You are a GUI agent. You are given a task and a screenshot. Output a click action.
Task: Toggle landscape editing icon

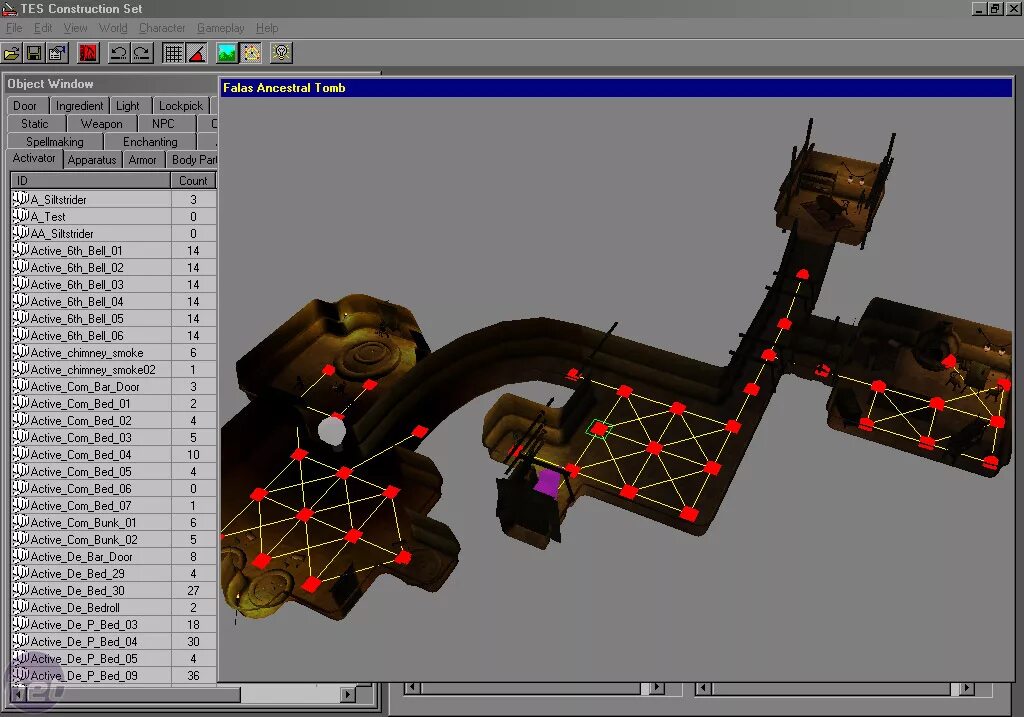(x=227, y=53)
